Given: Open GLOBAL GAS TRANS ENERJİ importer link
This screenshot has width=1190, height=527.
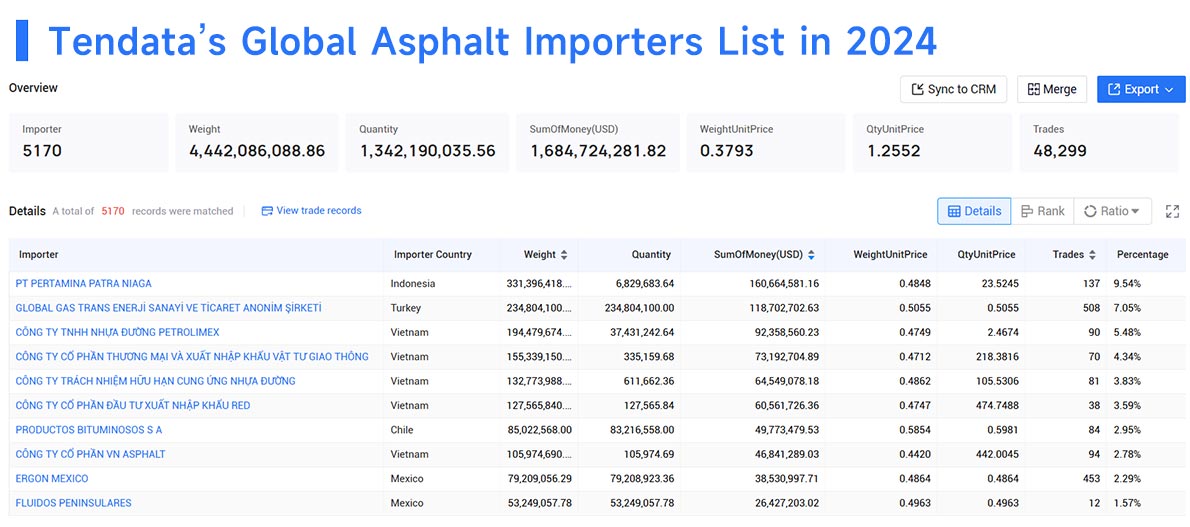Looking at the screenshot, I should pyautogui.click(x=168, y=308).
